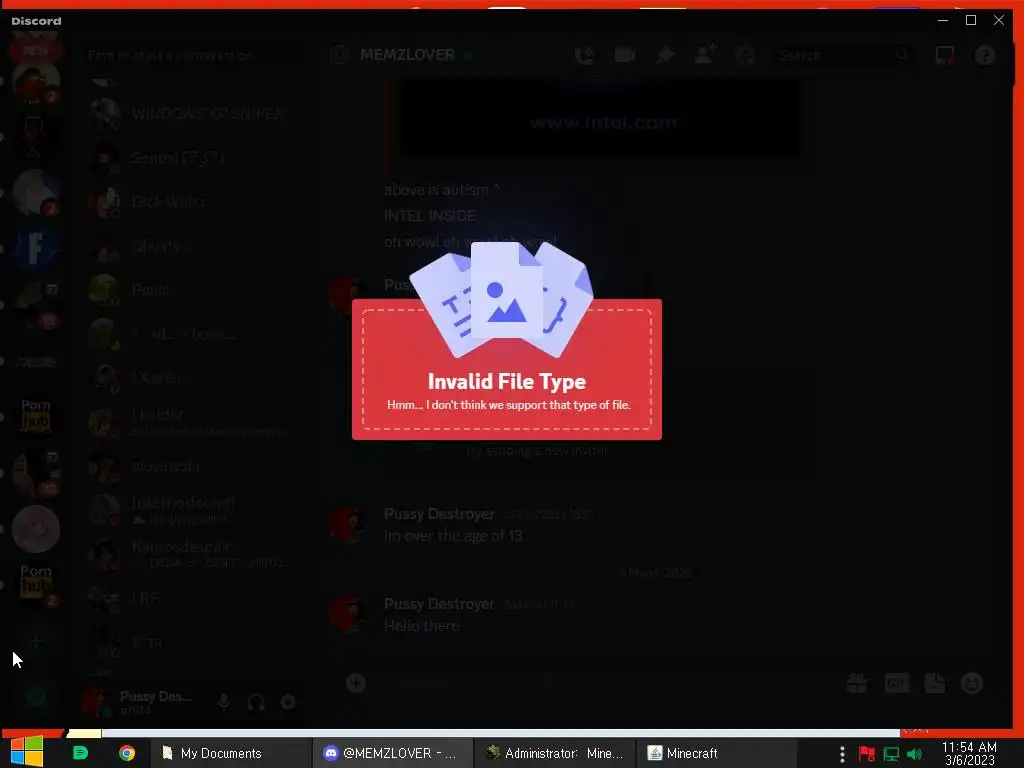Show the user profile panel icon

click(745, 56)
